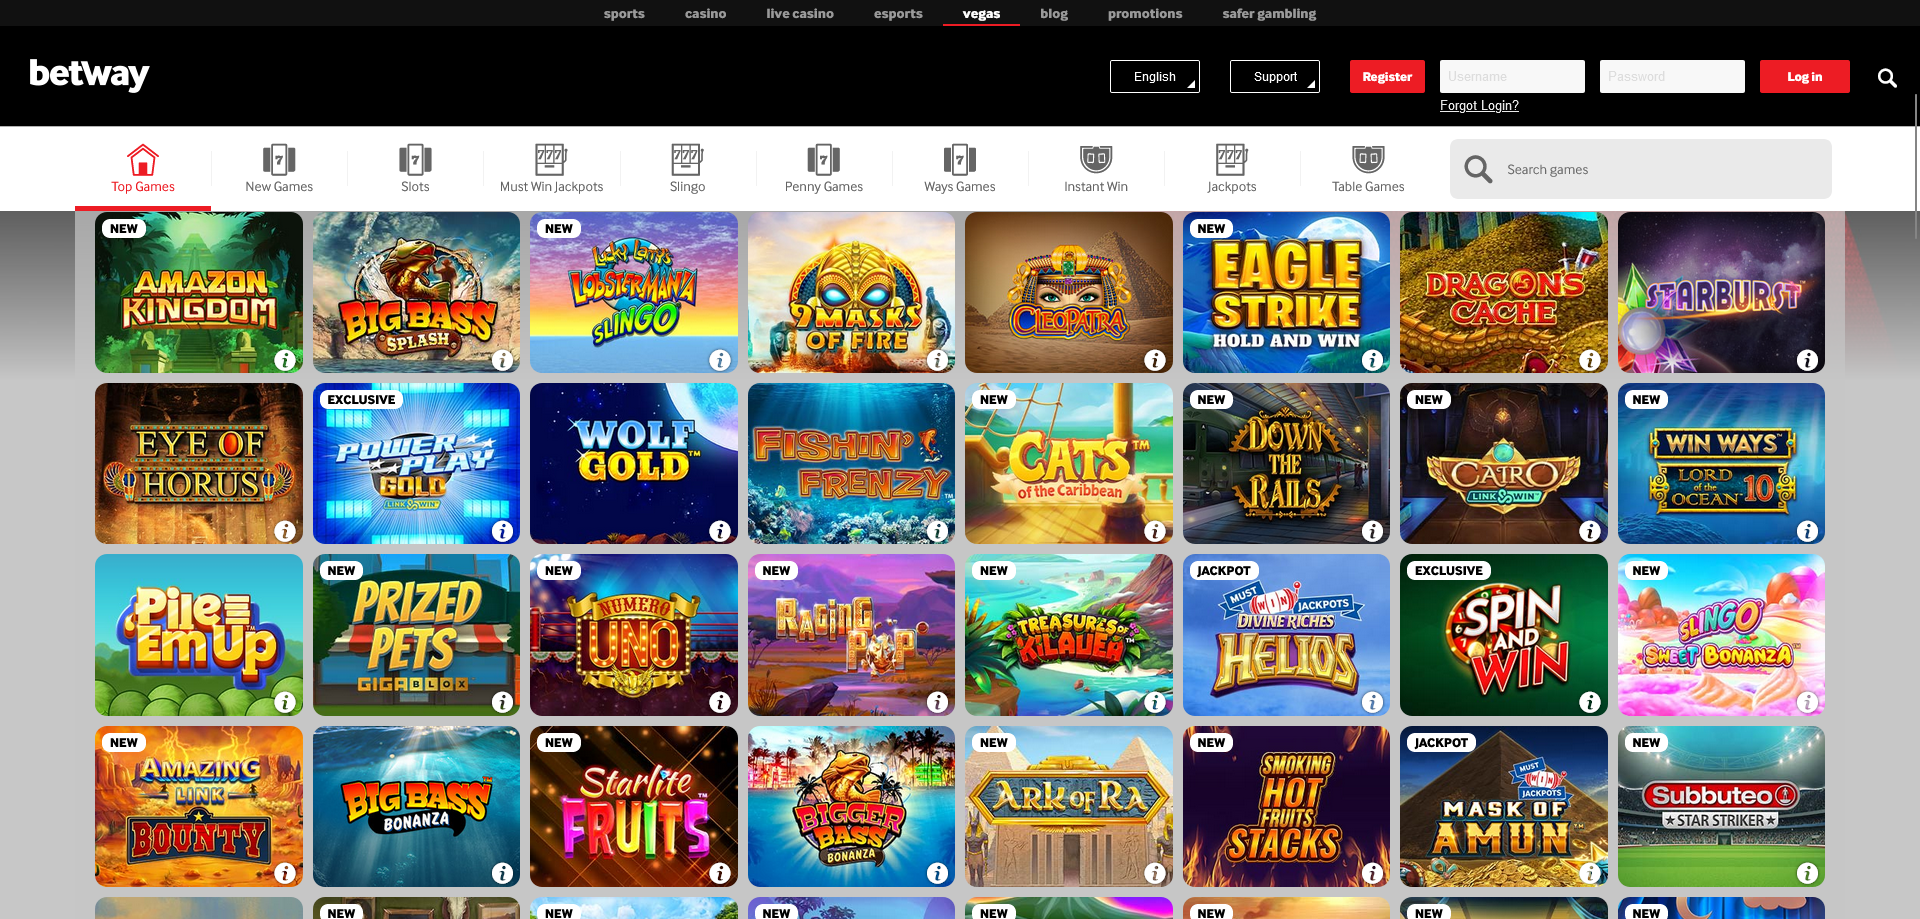Switch to the live casino tab
1920x919 pixels.
coord(800,13)
